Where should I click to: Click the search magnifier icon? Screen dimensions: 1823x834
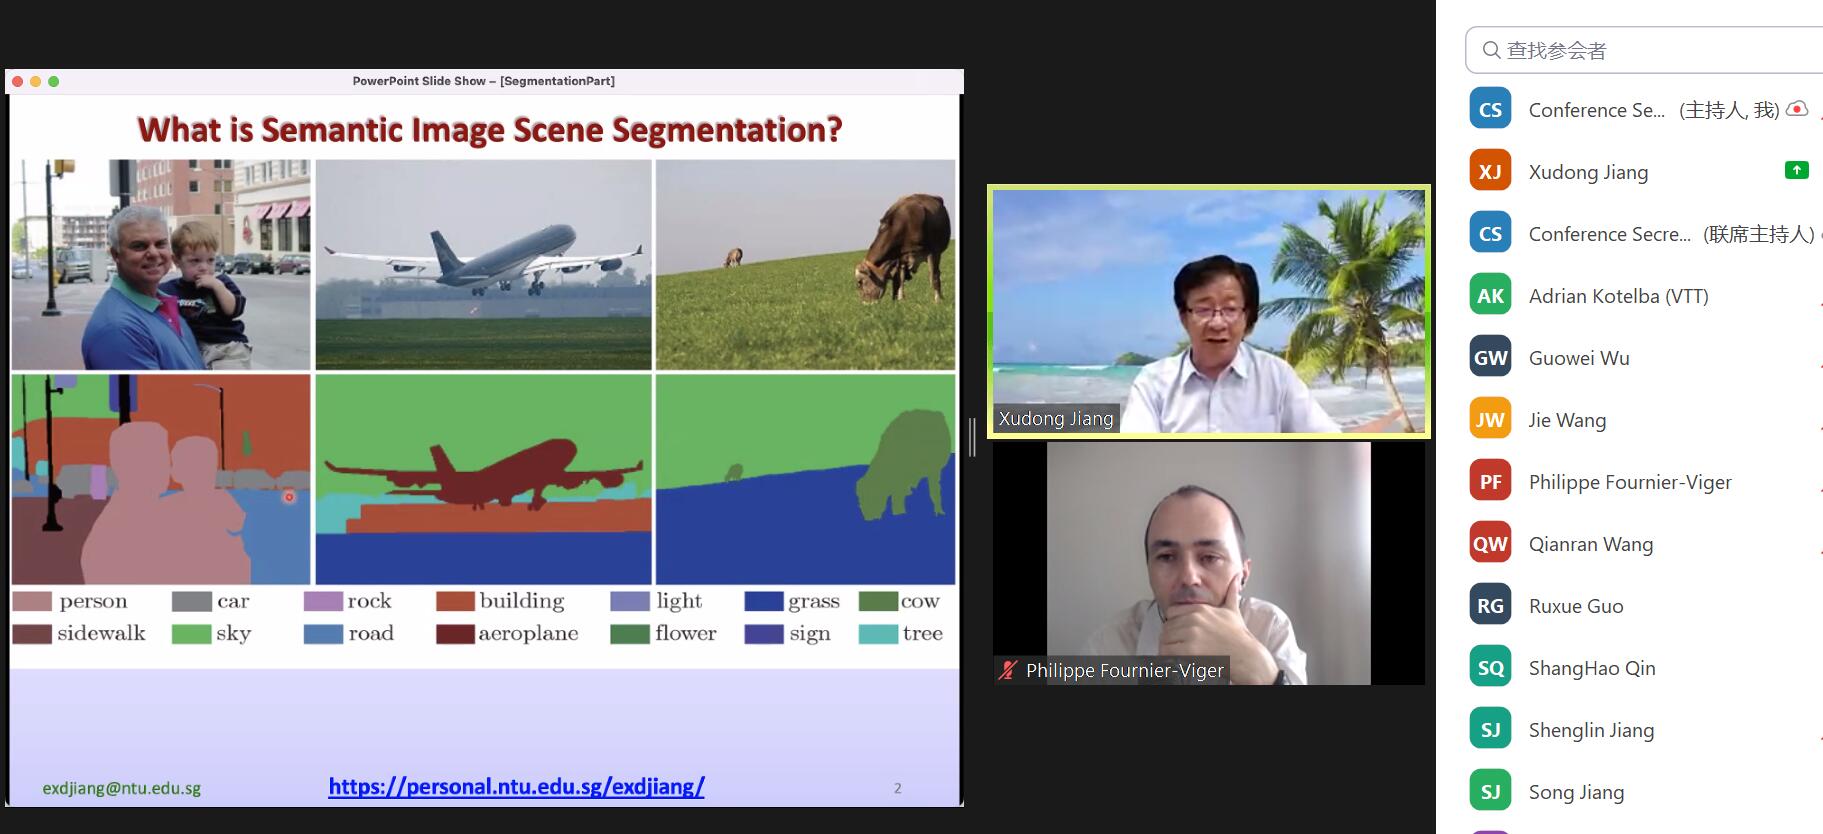pos(1491,50)
